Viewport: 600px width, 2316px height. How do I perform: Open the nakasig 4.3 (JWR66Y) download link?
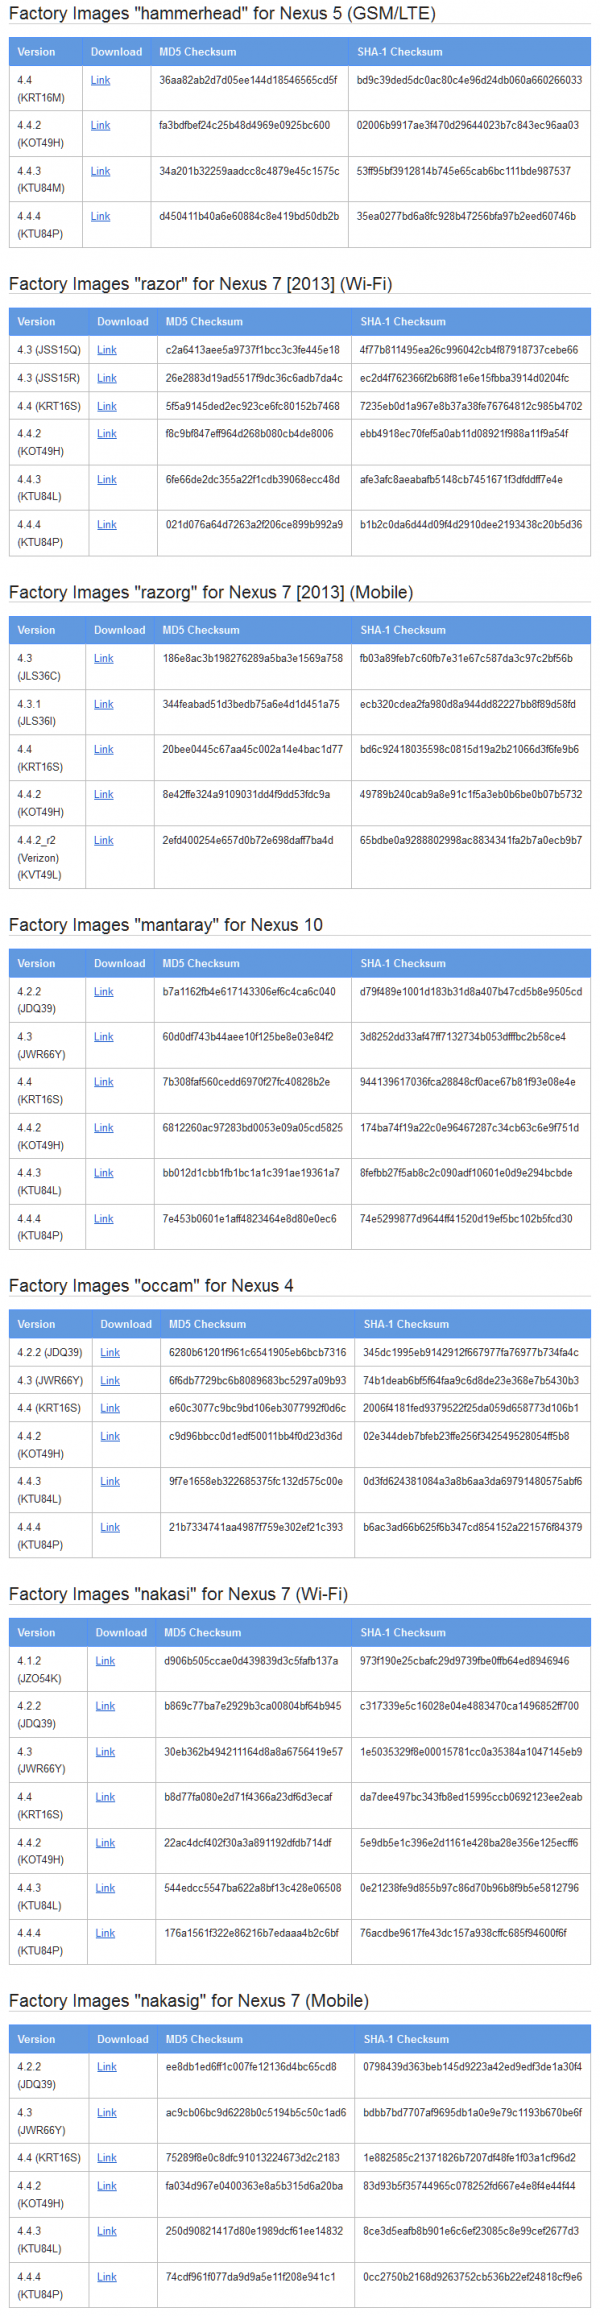click(107, 2112)
